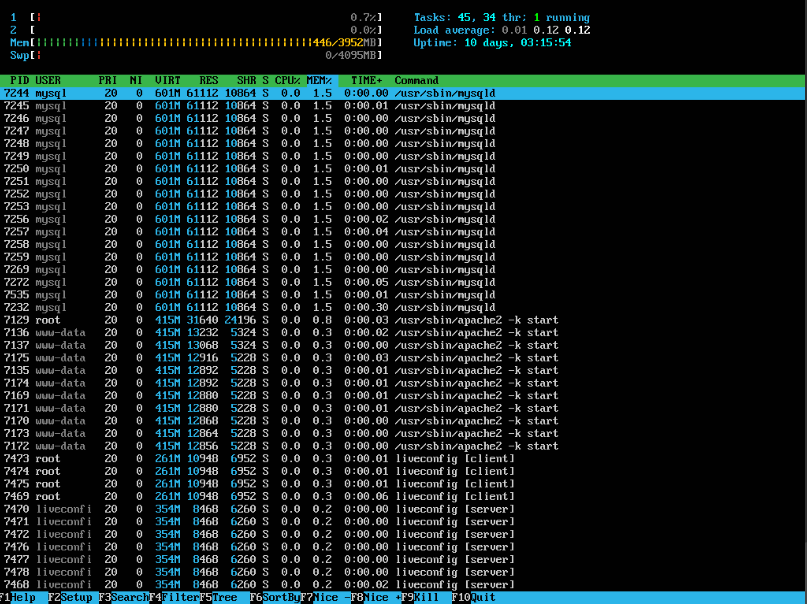807x604 pixels.
Task: Click the S state column header
Action: (x=266, y=80)
